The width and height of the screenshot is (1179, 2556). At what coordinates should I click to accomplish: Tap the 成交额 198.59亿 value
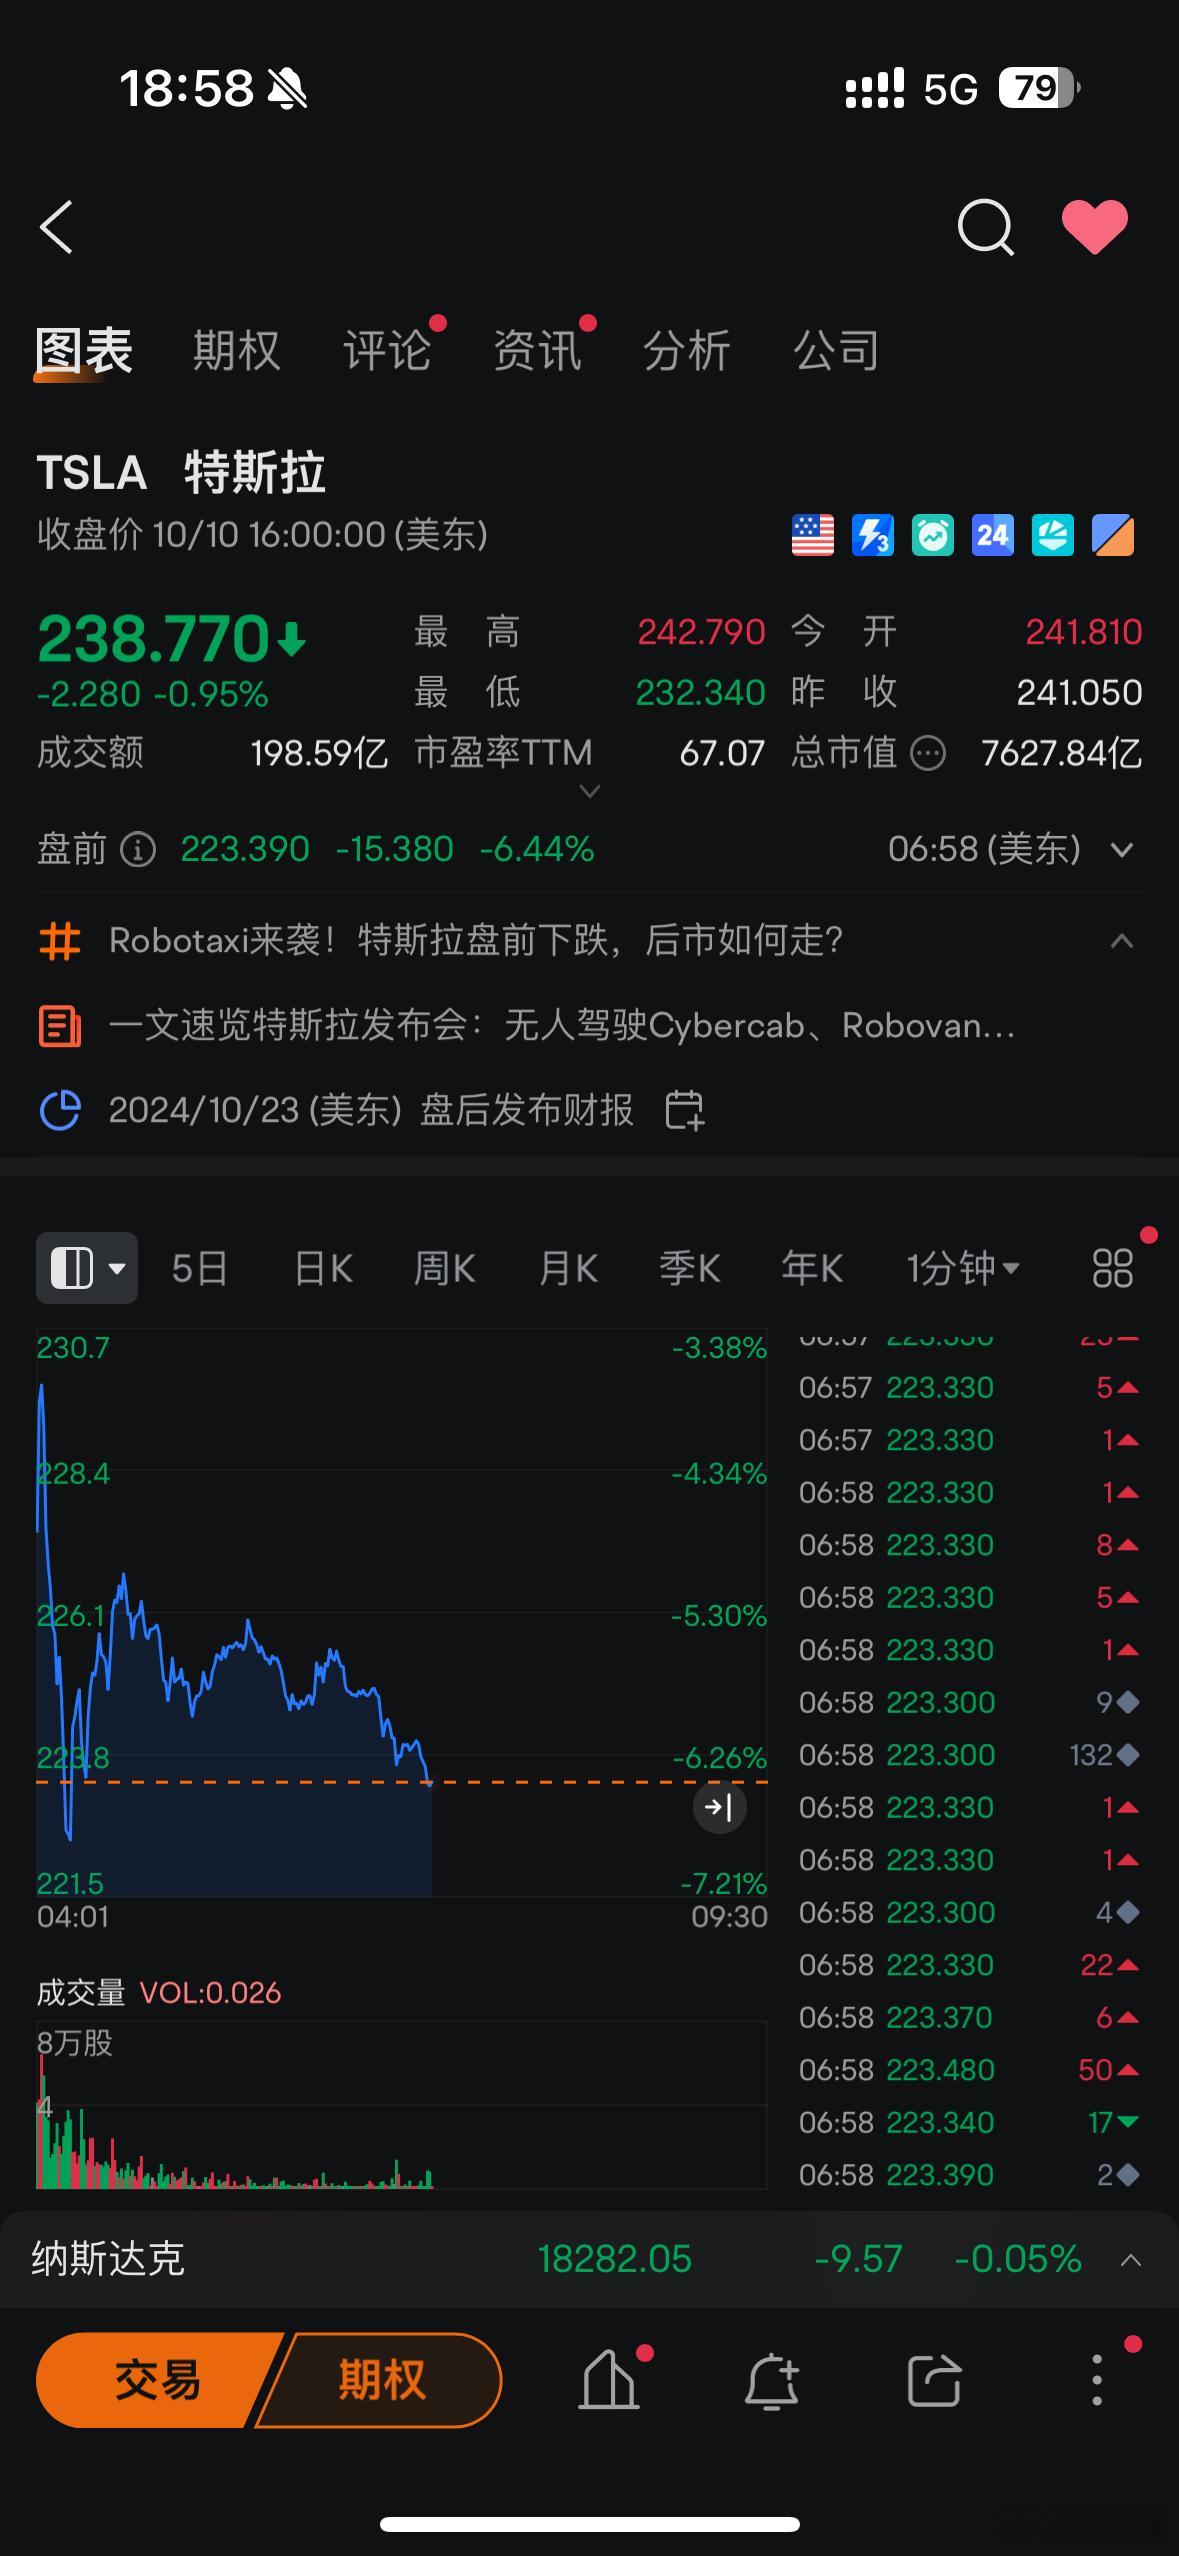tap(319, 753)
